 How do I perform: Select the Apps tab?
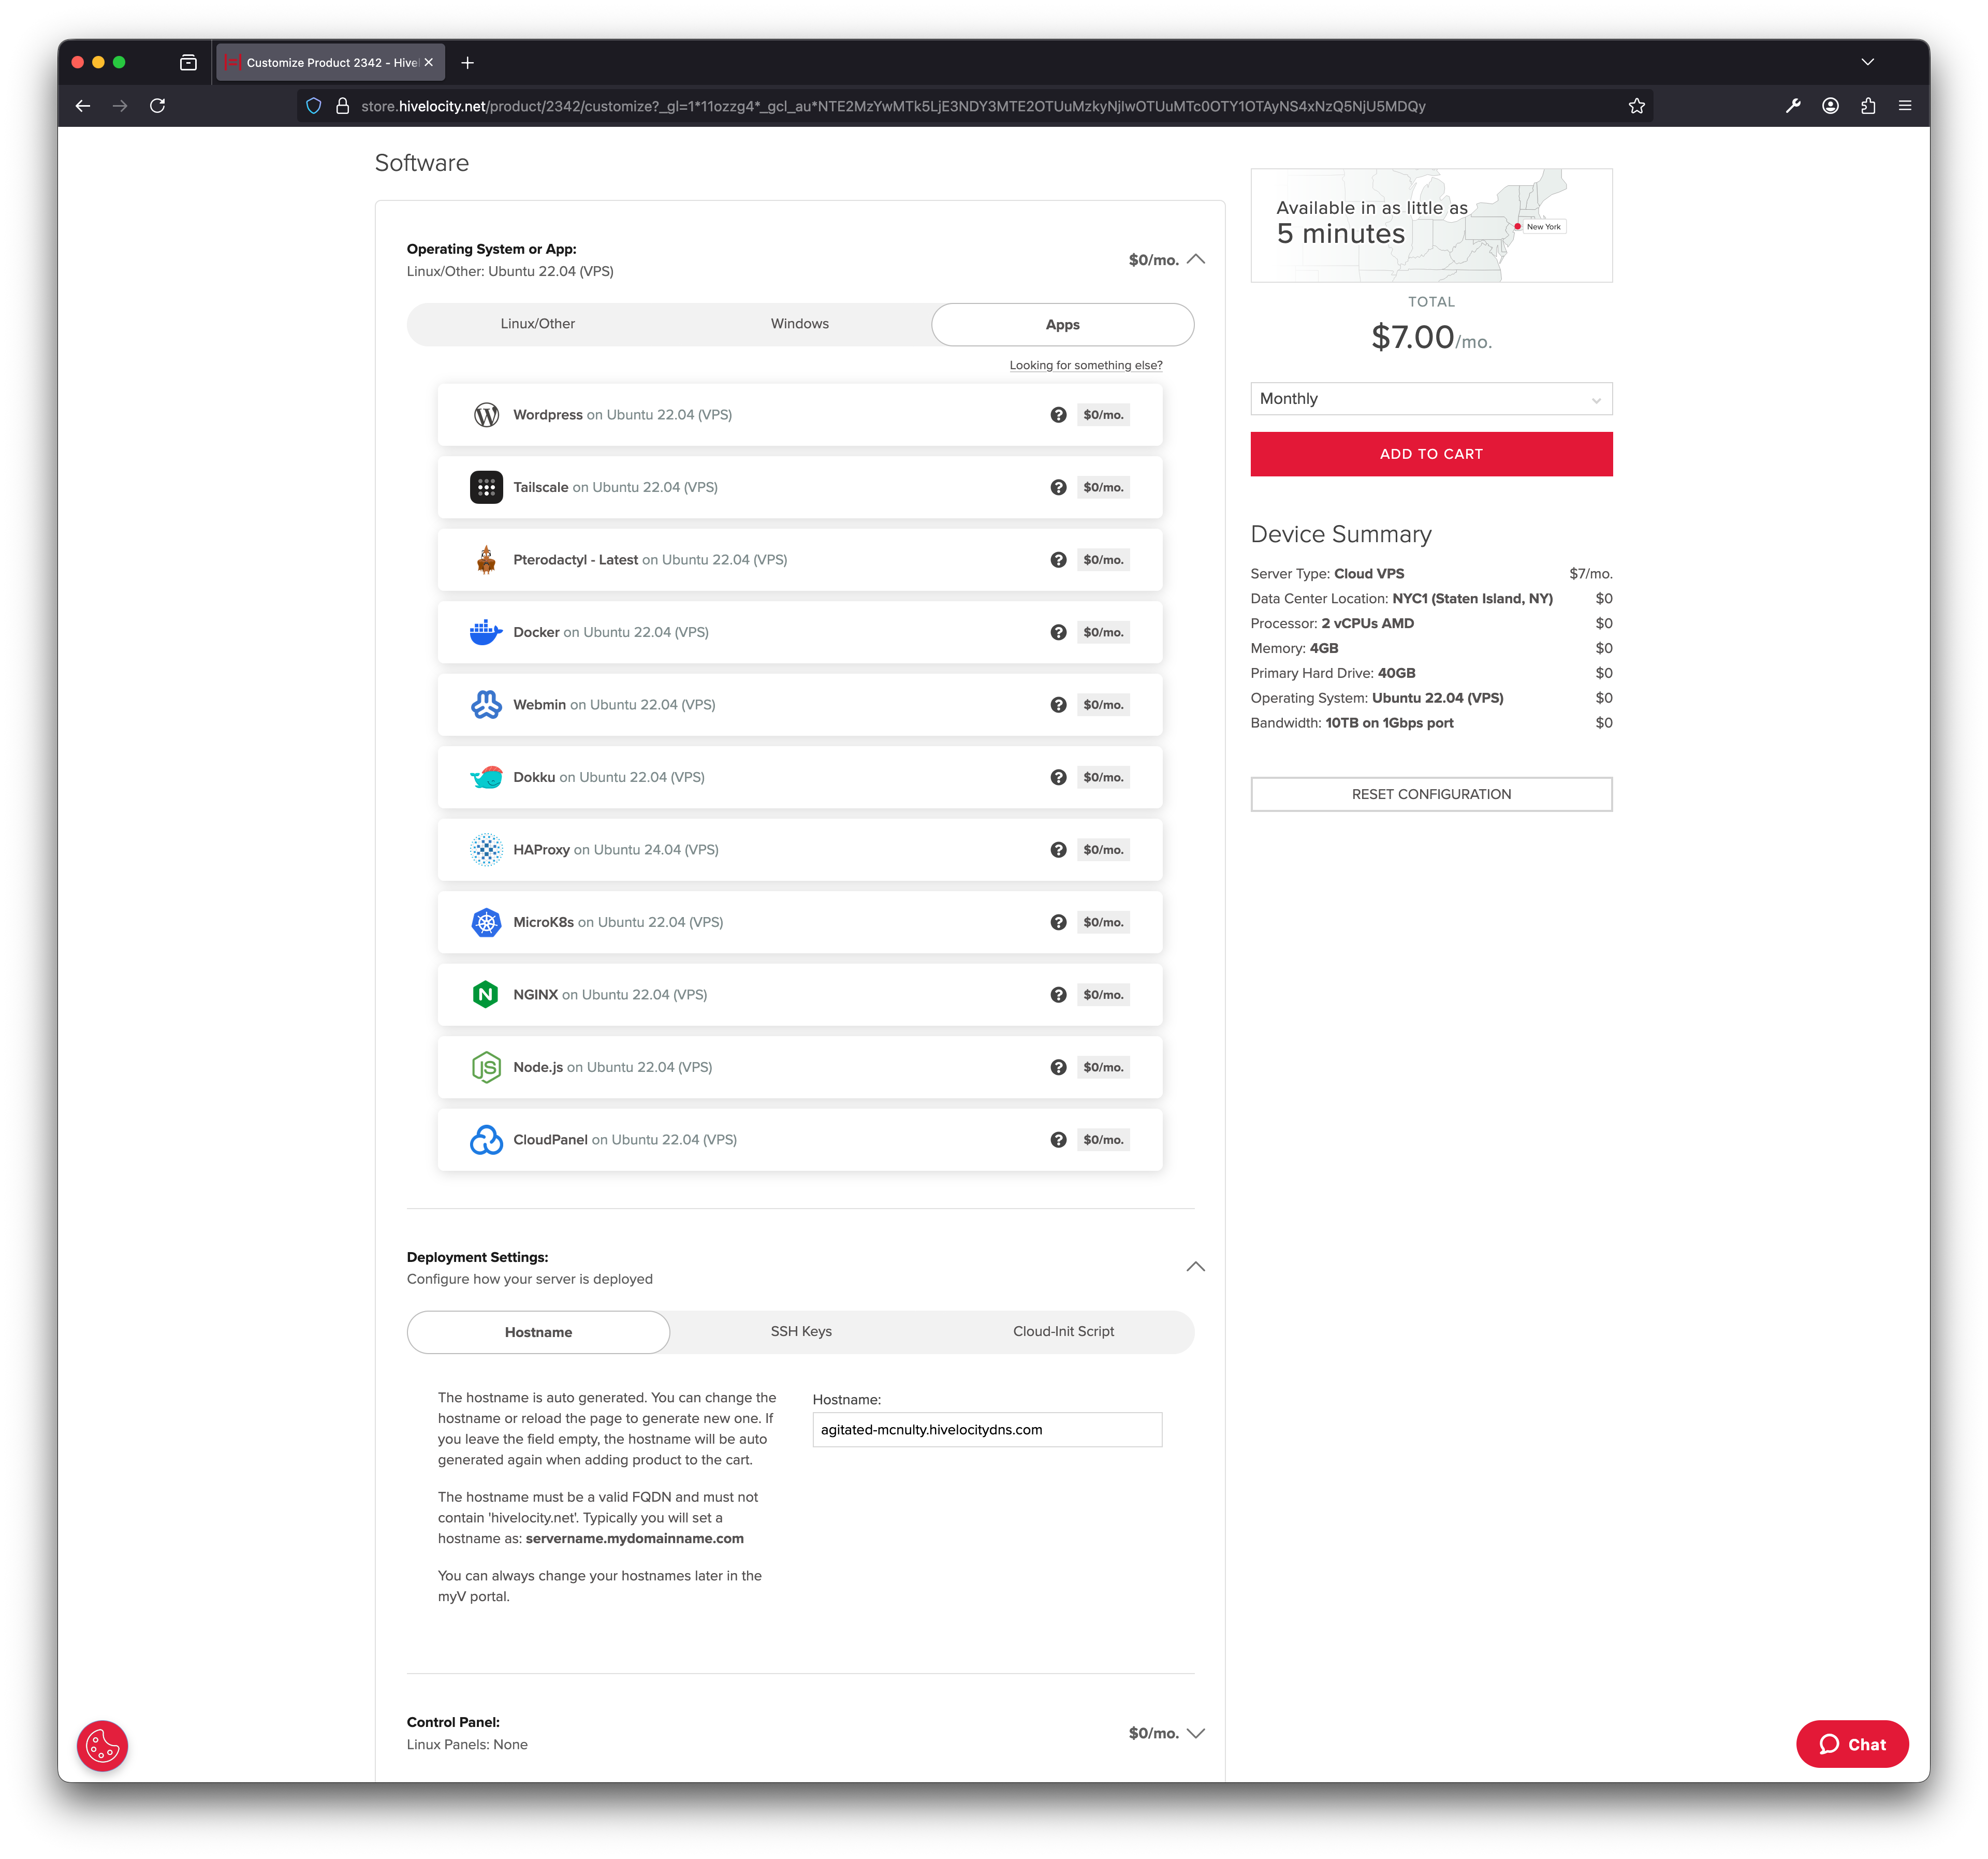pos(1062,325)
